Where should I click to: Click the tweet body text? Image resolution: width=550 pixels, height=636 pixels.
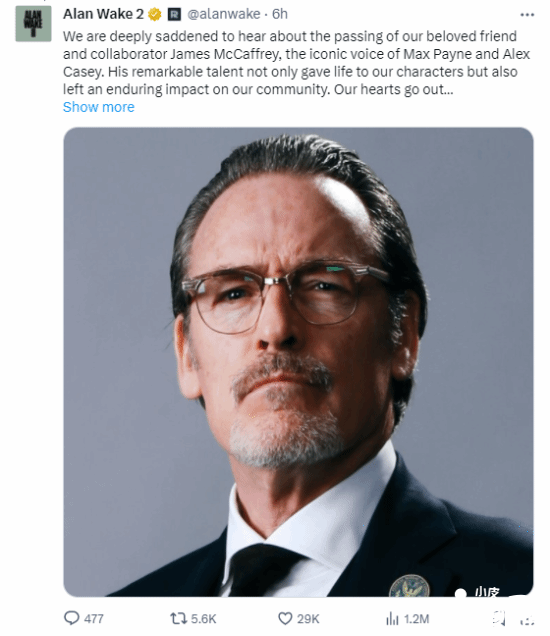[x=296, y=63]
